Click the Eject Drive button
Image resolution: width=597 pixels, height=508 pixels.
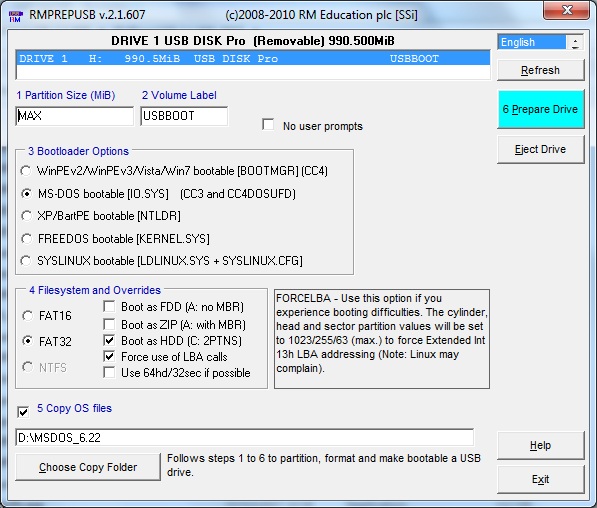click(540, 149)
